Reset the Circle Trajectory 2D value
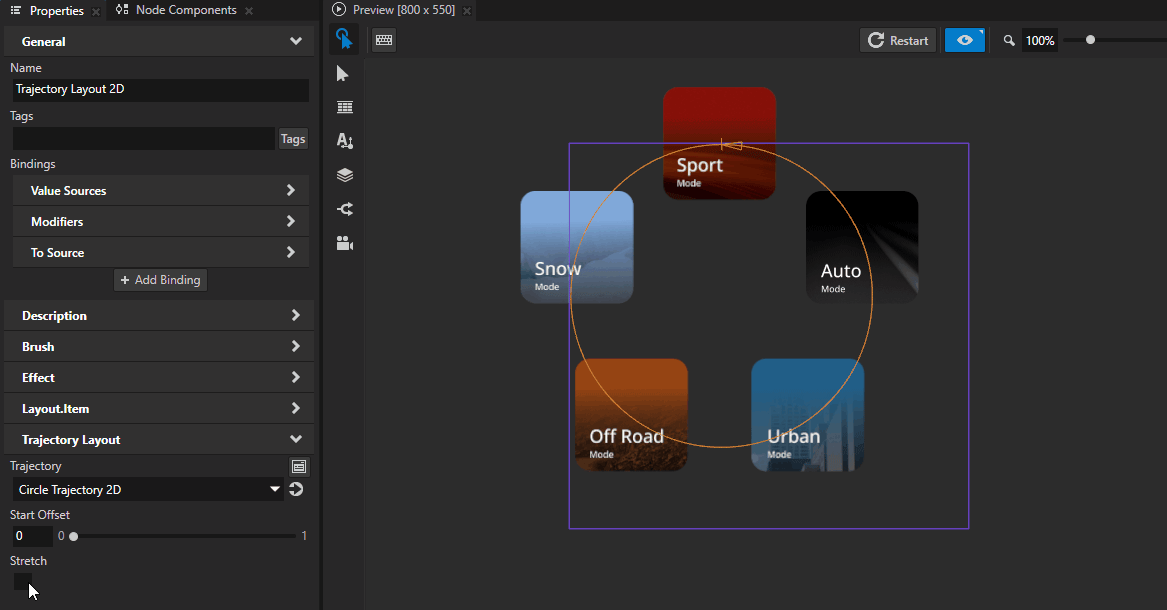 point(297,489)
